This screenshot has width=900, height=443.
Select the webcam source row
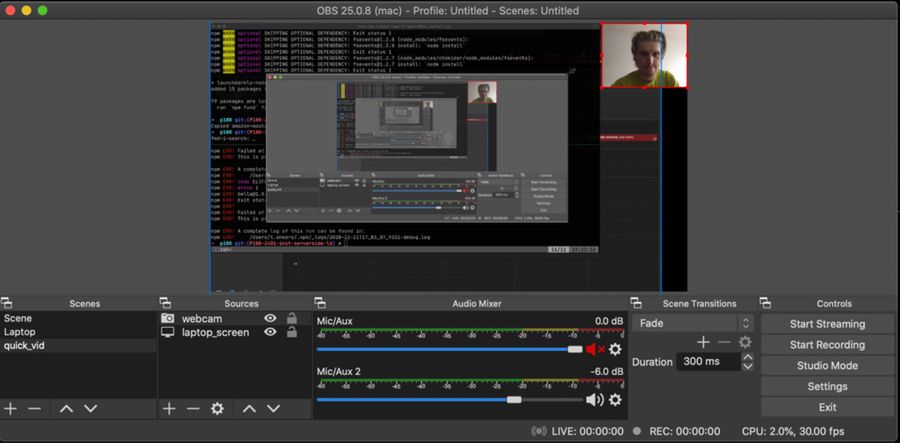[x=234, y=318]
